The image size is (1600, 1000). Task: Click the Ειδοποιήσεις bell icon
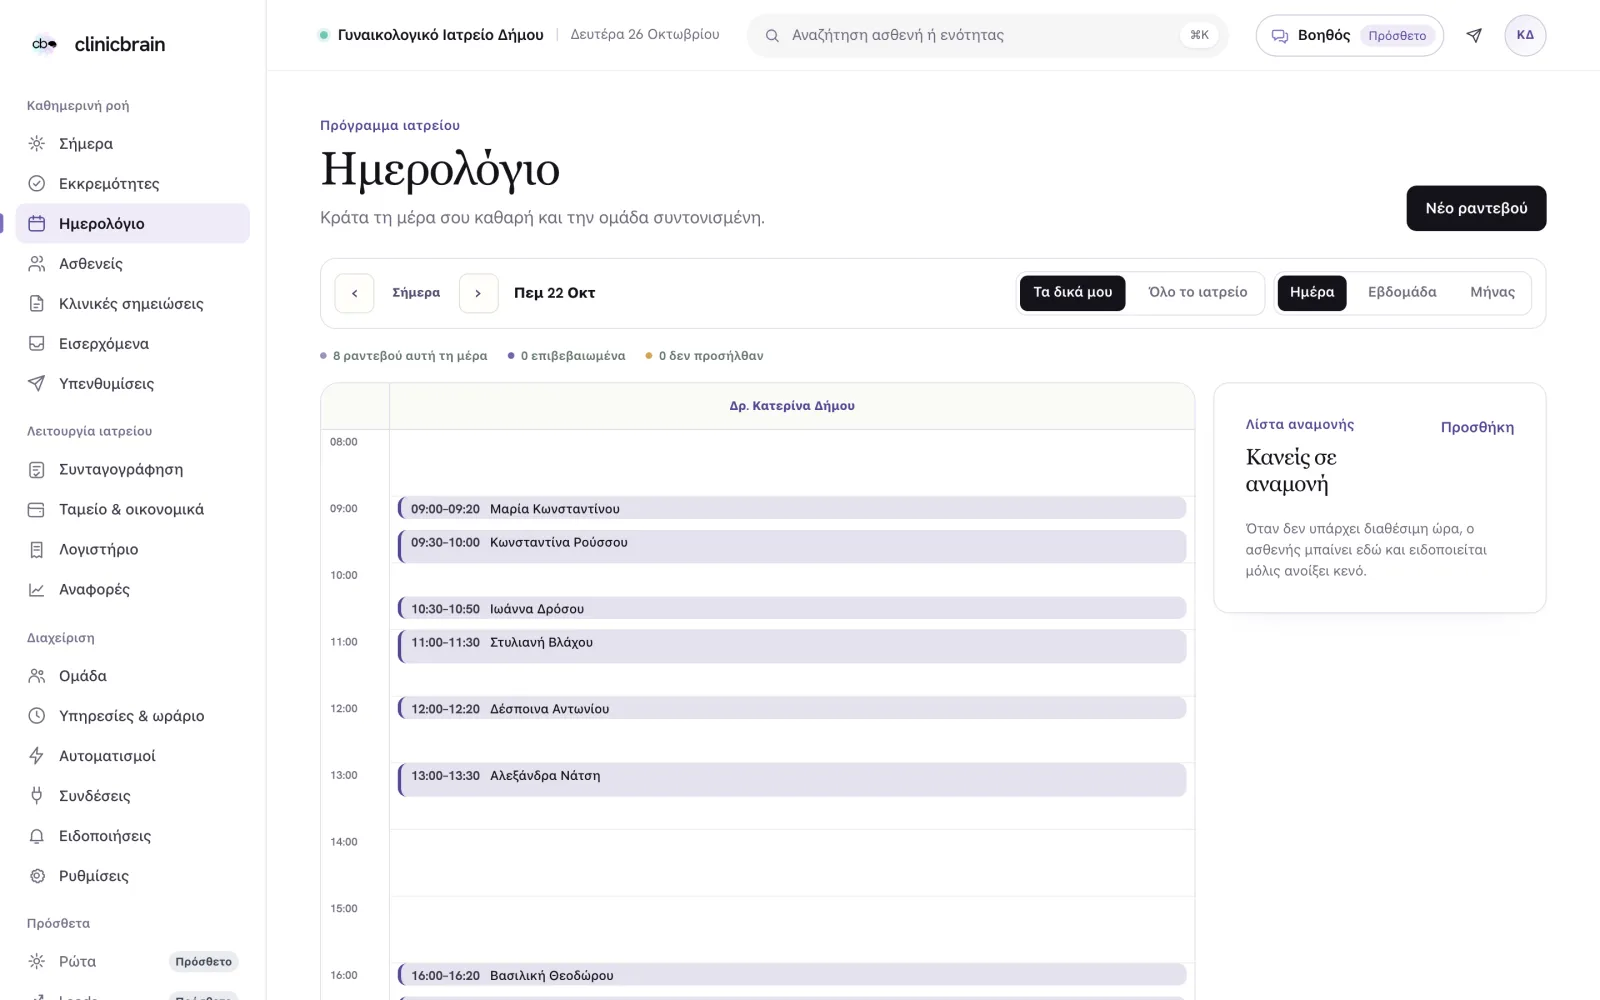37,835
